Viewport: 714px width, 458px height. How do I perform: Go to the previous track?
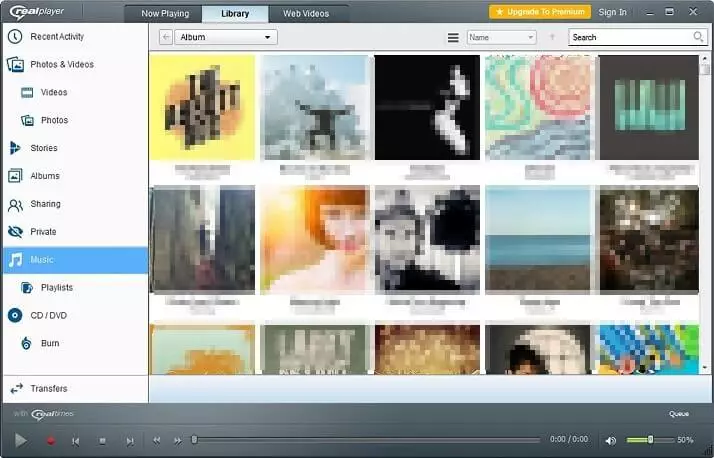click(x=75, y=440)
